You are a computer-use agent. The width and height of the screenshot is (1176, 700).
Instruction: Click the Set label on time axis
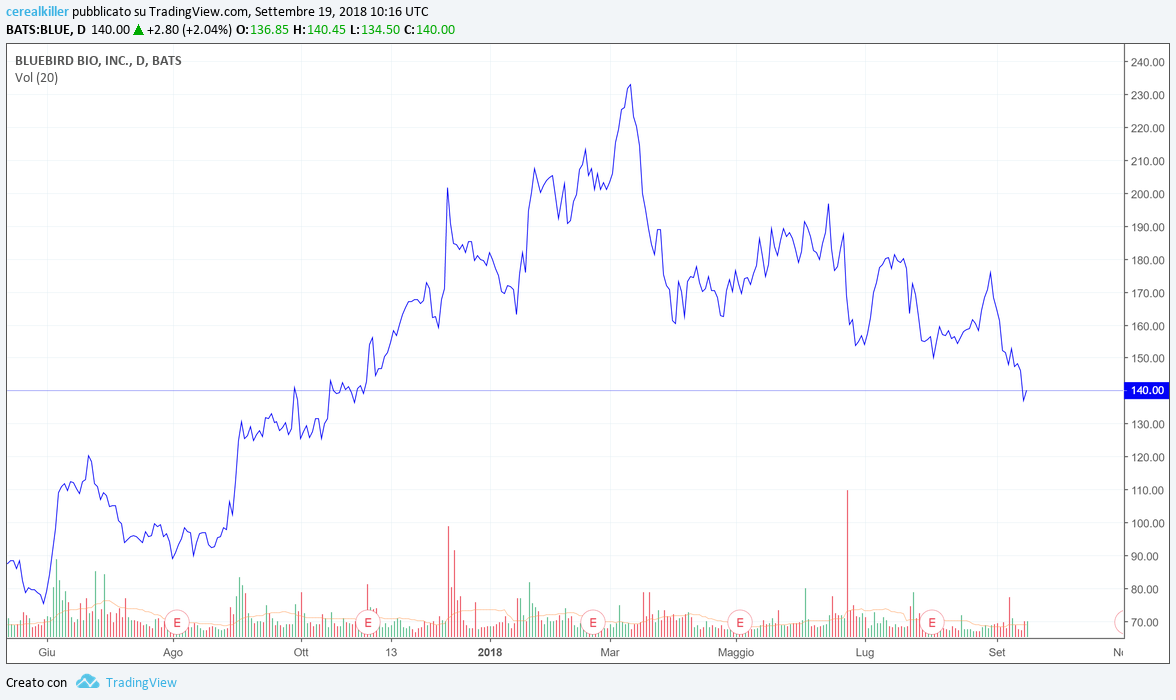point(996,653)
